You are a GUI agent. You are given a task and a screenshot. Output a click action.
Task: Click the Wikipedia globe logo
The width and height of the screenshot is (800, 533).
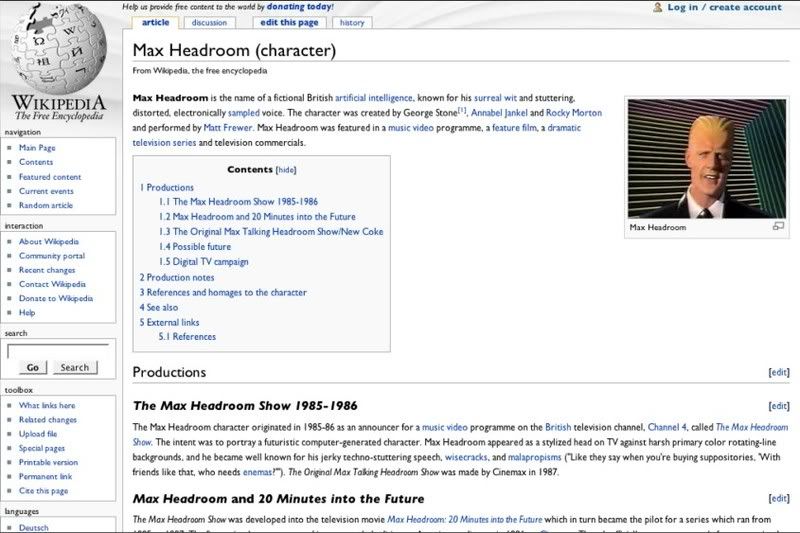(x=59, y=48)
